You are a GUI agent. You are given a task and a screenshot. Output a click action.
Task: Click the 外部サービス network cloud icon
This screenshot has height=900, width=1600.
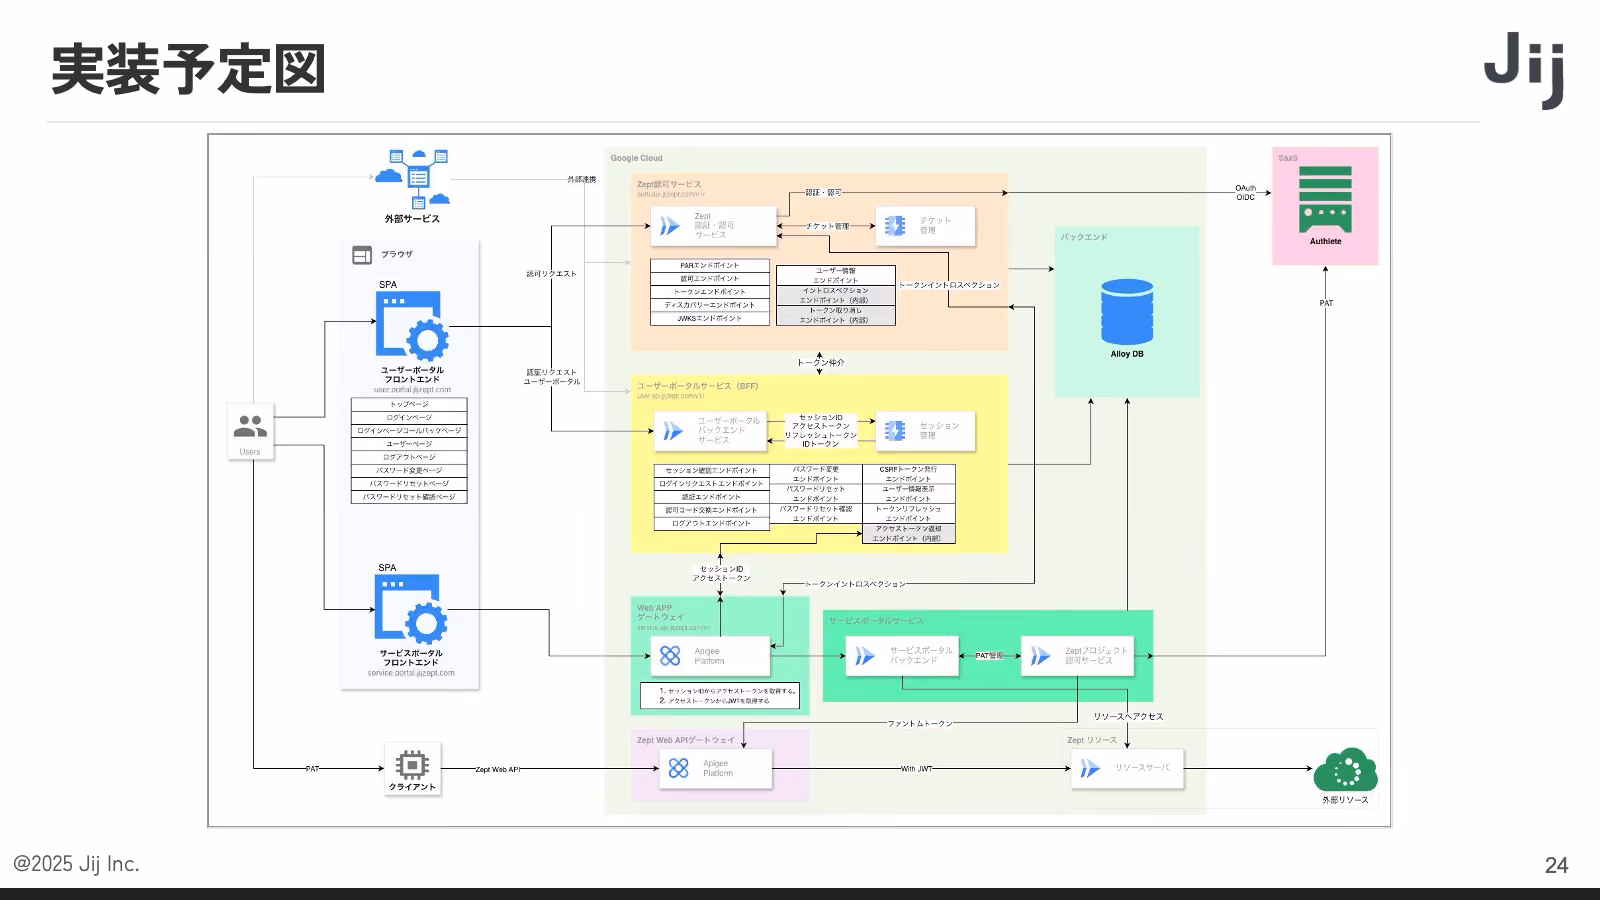coord(412,179)
